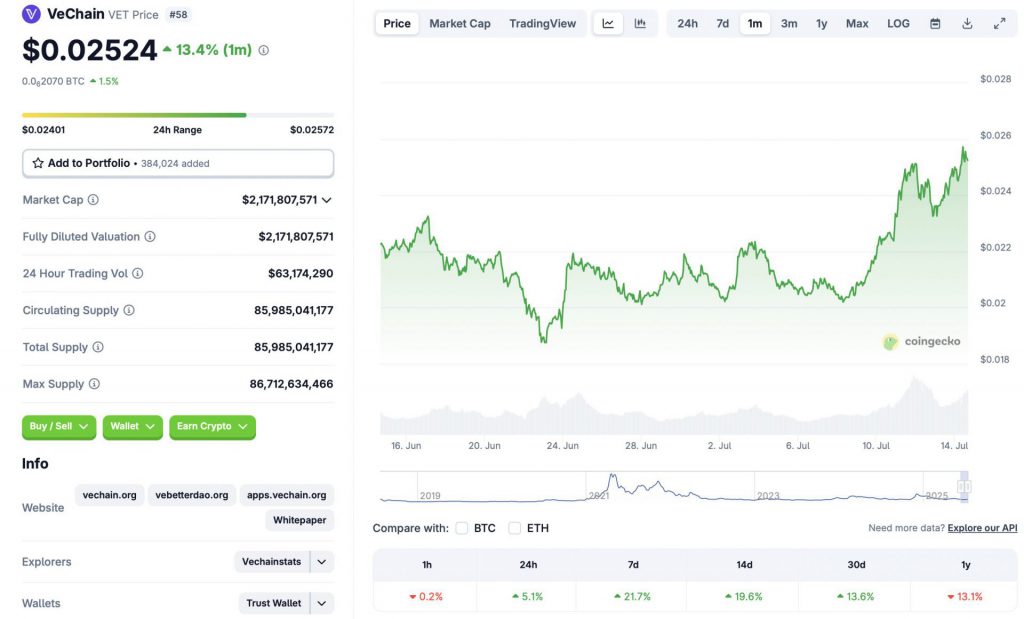Click Add to Portfolio button
This screenshot has height=619, width=1024.
[x=178, y=163]
